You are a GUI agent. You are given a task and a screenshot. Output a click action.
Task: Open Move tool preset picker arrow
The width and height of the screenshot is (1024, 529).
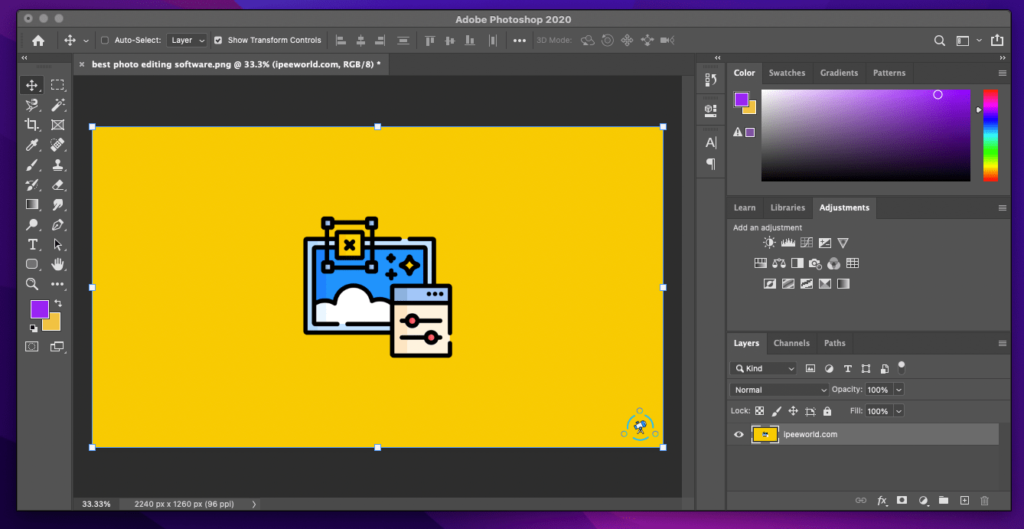(86, 40)
